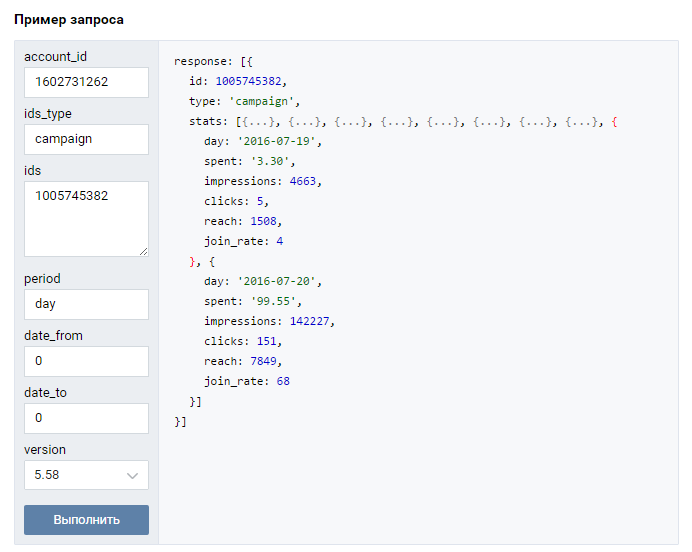Click the reach value 1508
692x552 pixels.
pyautogui.click(x=263, y=221)
